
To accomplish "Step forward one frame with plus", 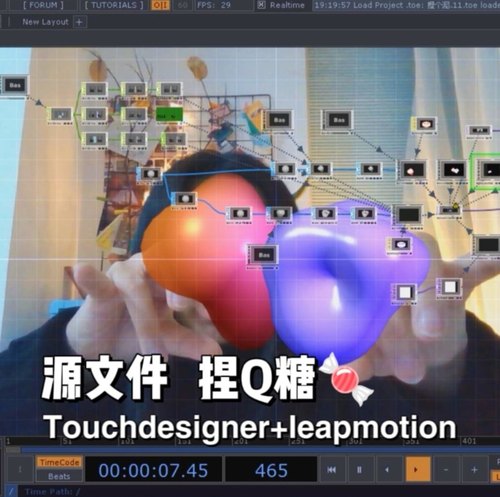I will coord(475,470).
